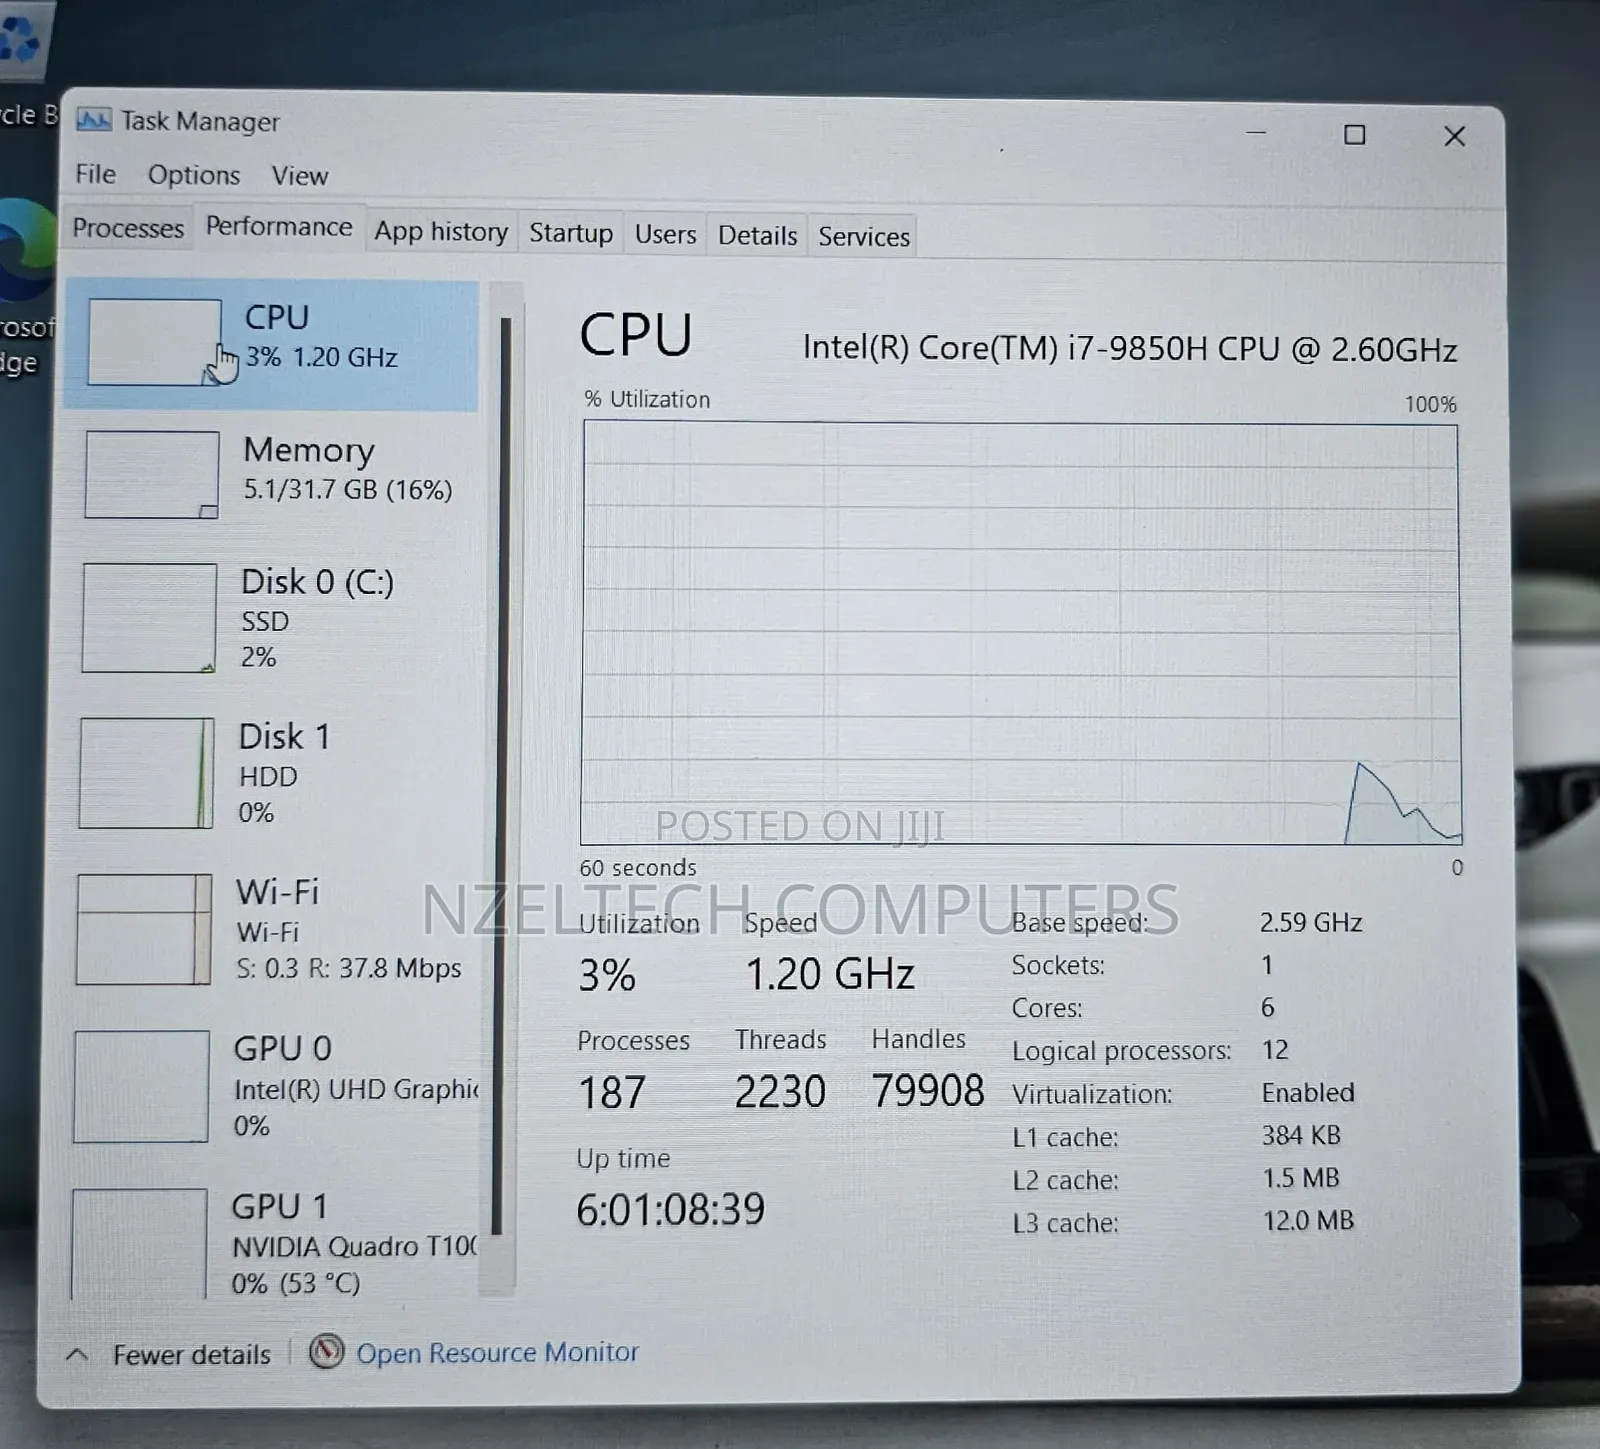Click the Virtualization Enabled value

coord(1308,1092)
